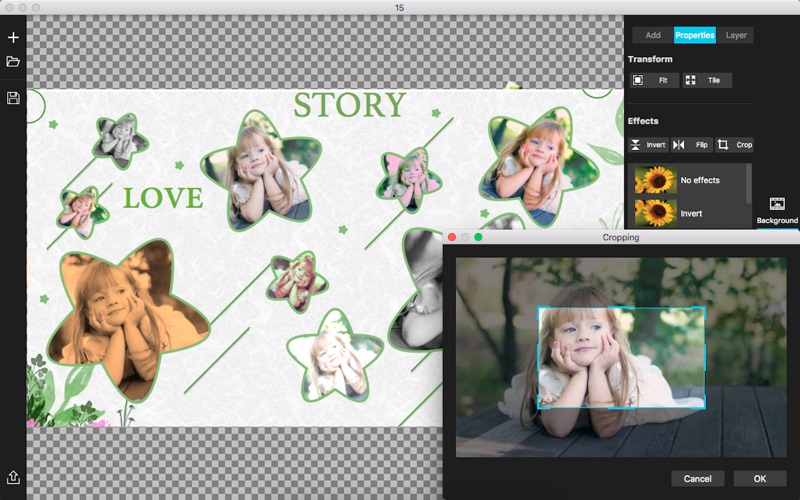Click the plus add icon in left sidebar

(x=13, y=37)
